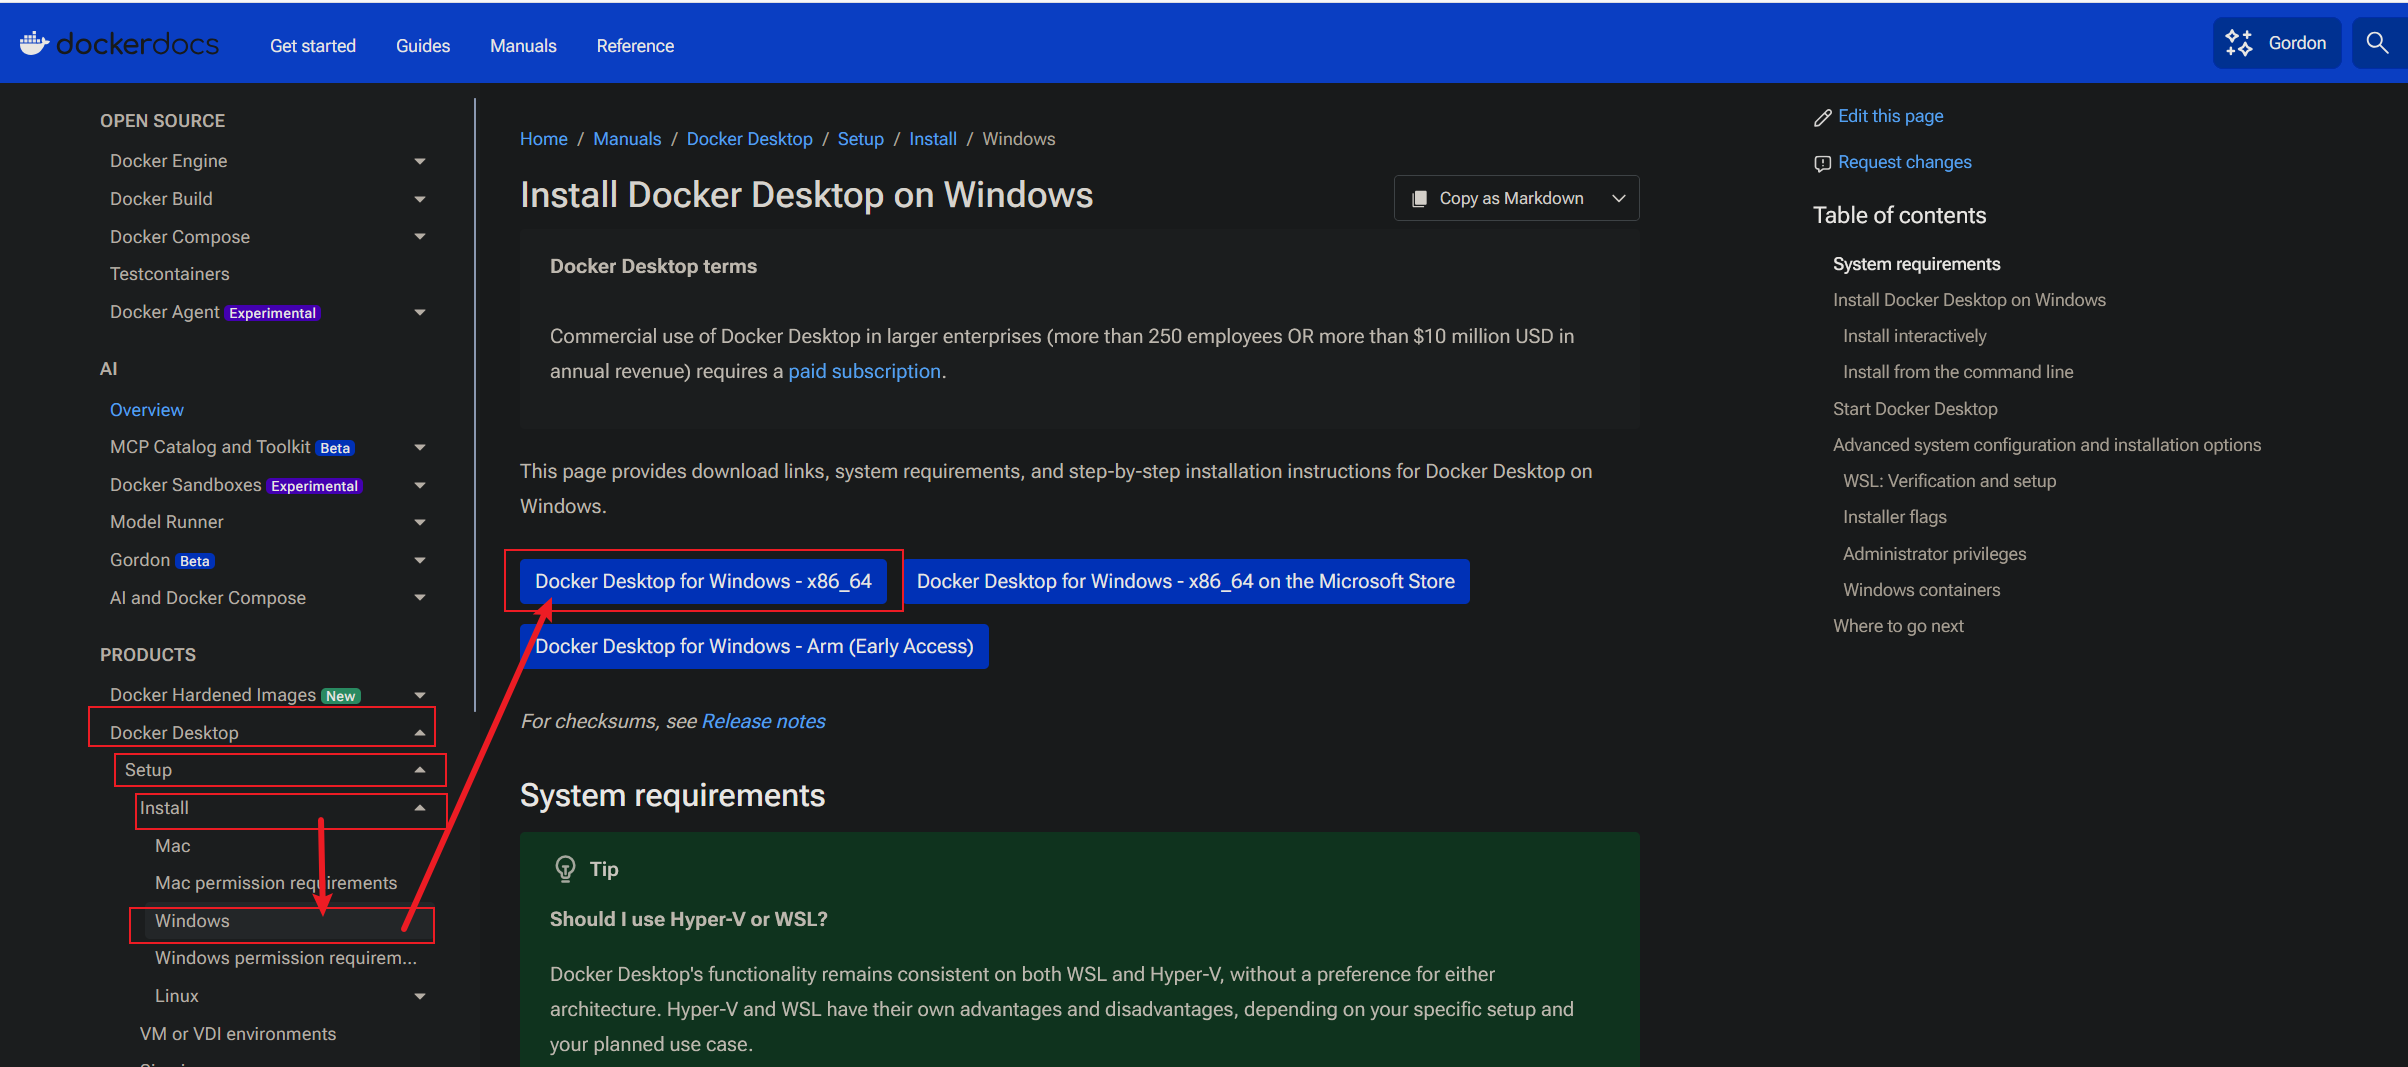The image size is (2408, 1067).
Task: Open the Manuals menu
Action: [x=523, y=46]
